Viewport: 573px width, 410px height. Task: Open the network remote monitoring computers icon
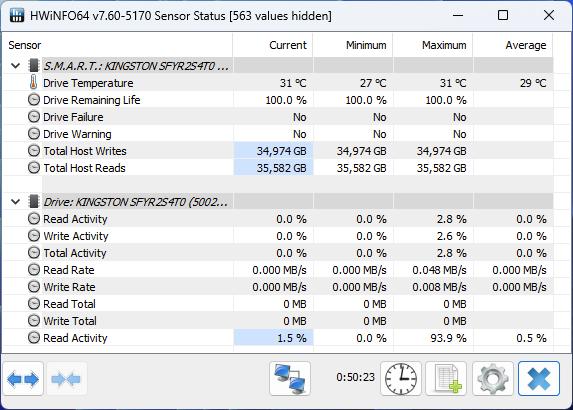[290, 379]
